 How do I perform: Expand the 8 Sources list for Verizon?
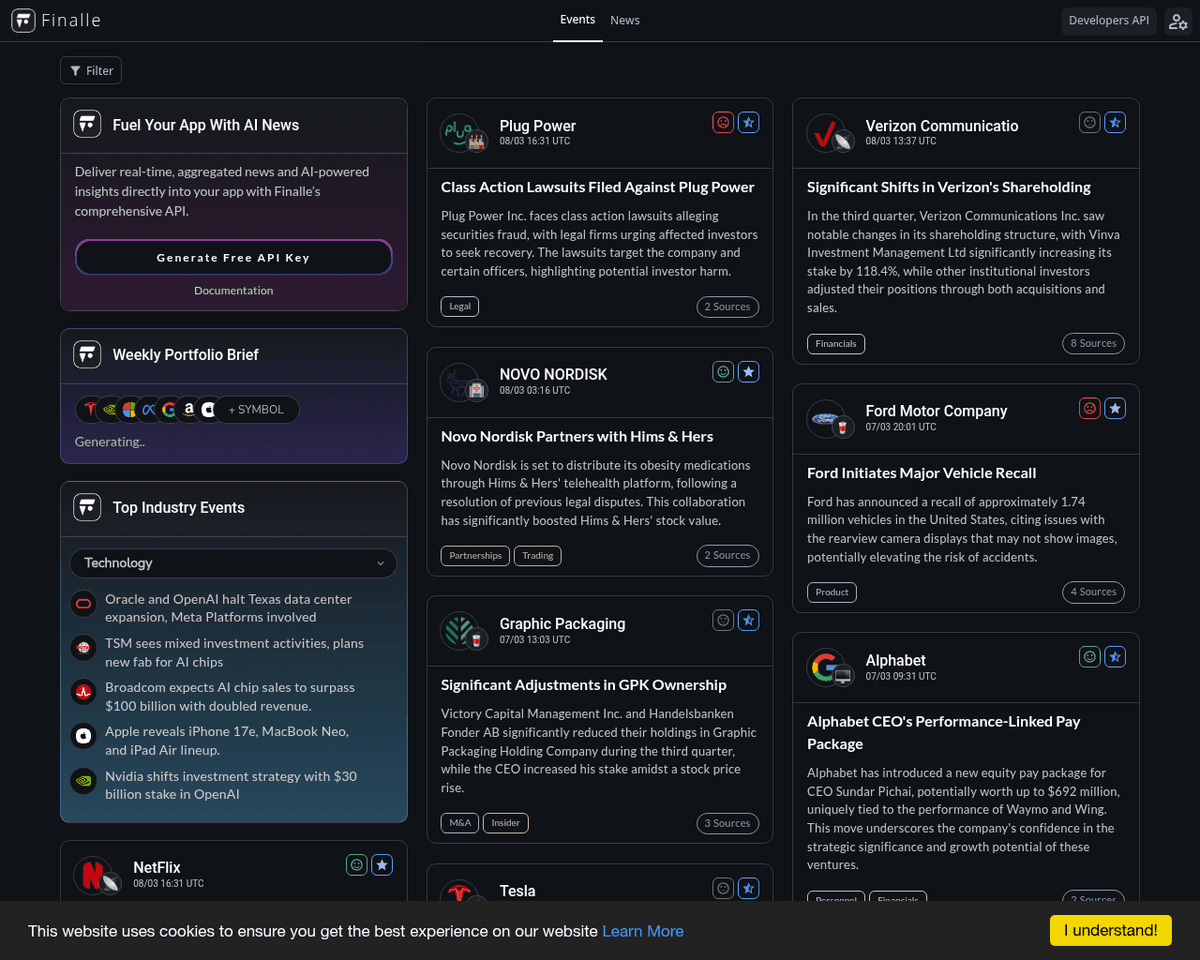point(1093,343)
